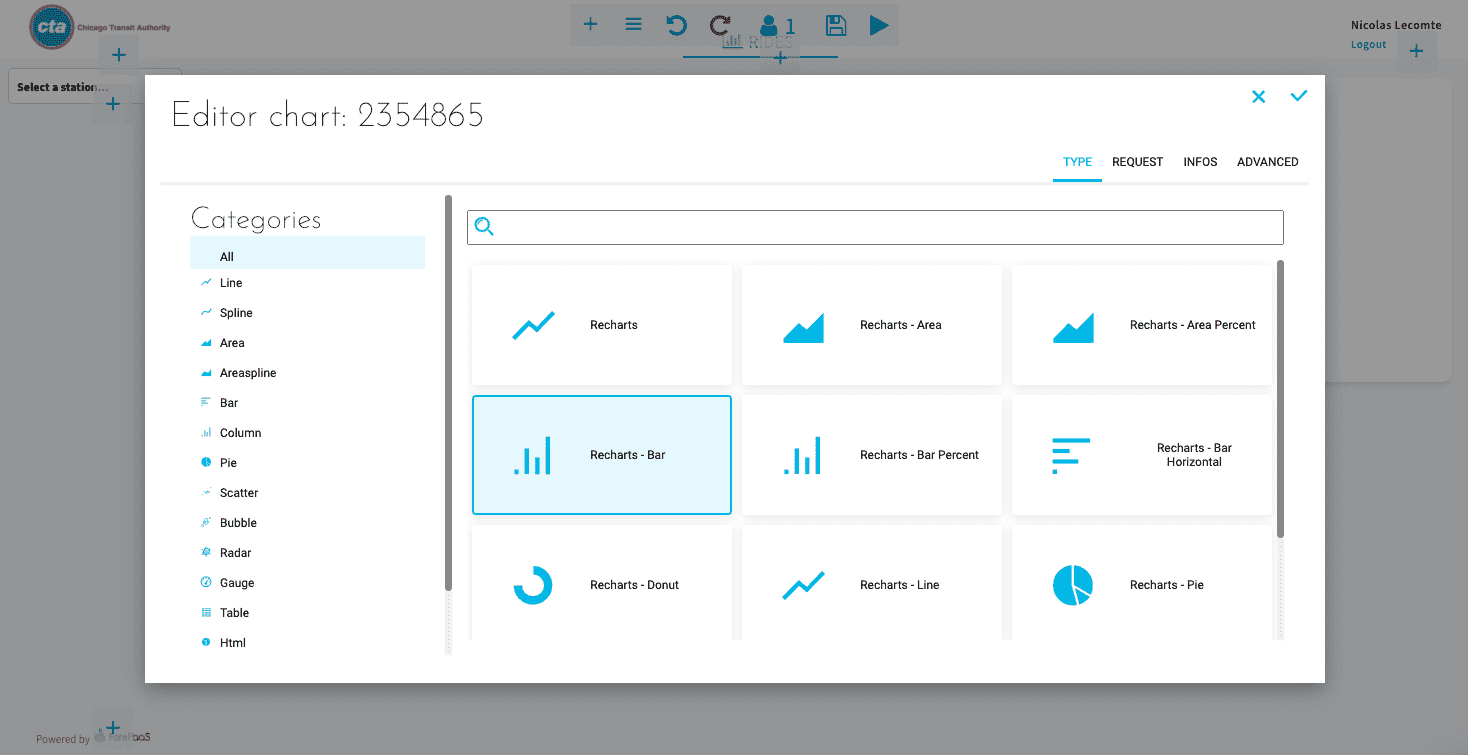This screenshot has width=1468, height=755.
Task: Open the ADVANCED tab
Action: tap(1268, 162)
